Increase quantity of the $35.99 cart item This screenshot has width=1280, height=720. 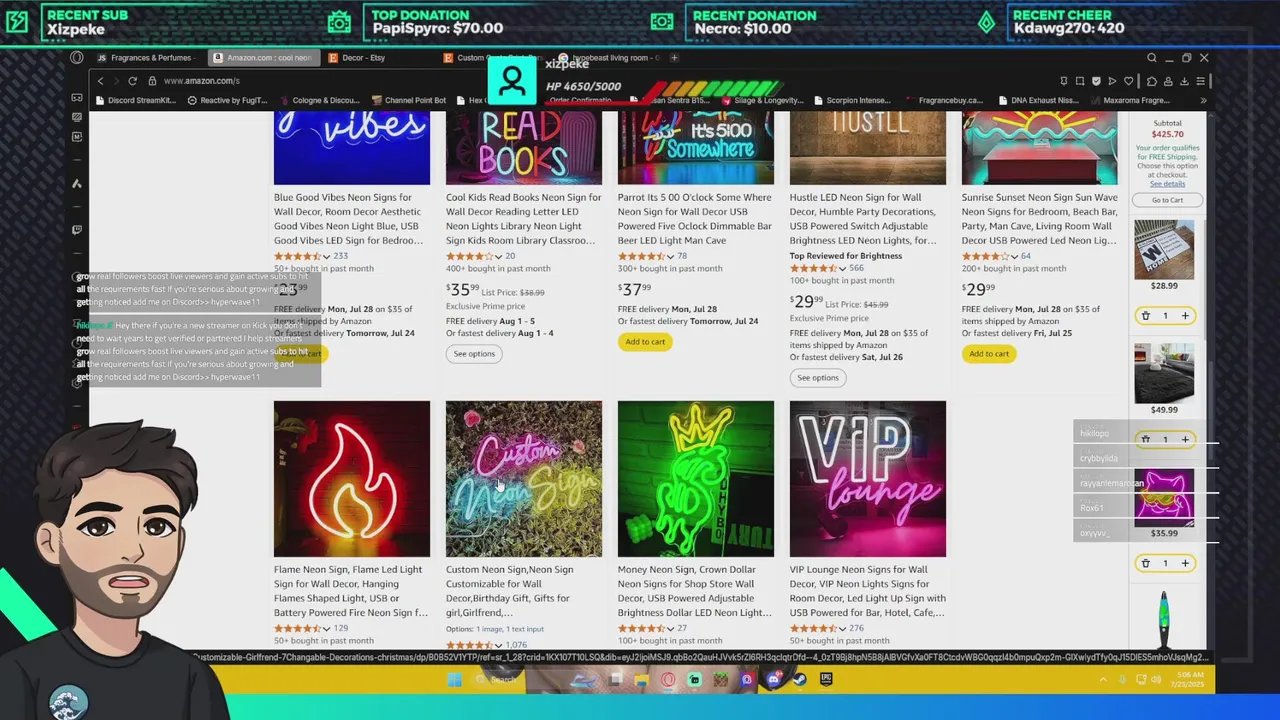(1185, 563)
